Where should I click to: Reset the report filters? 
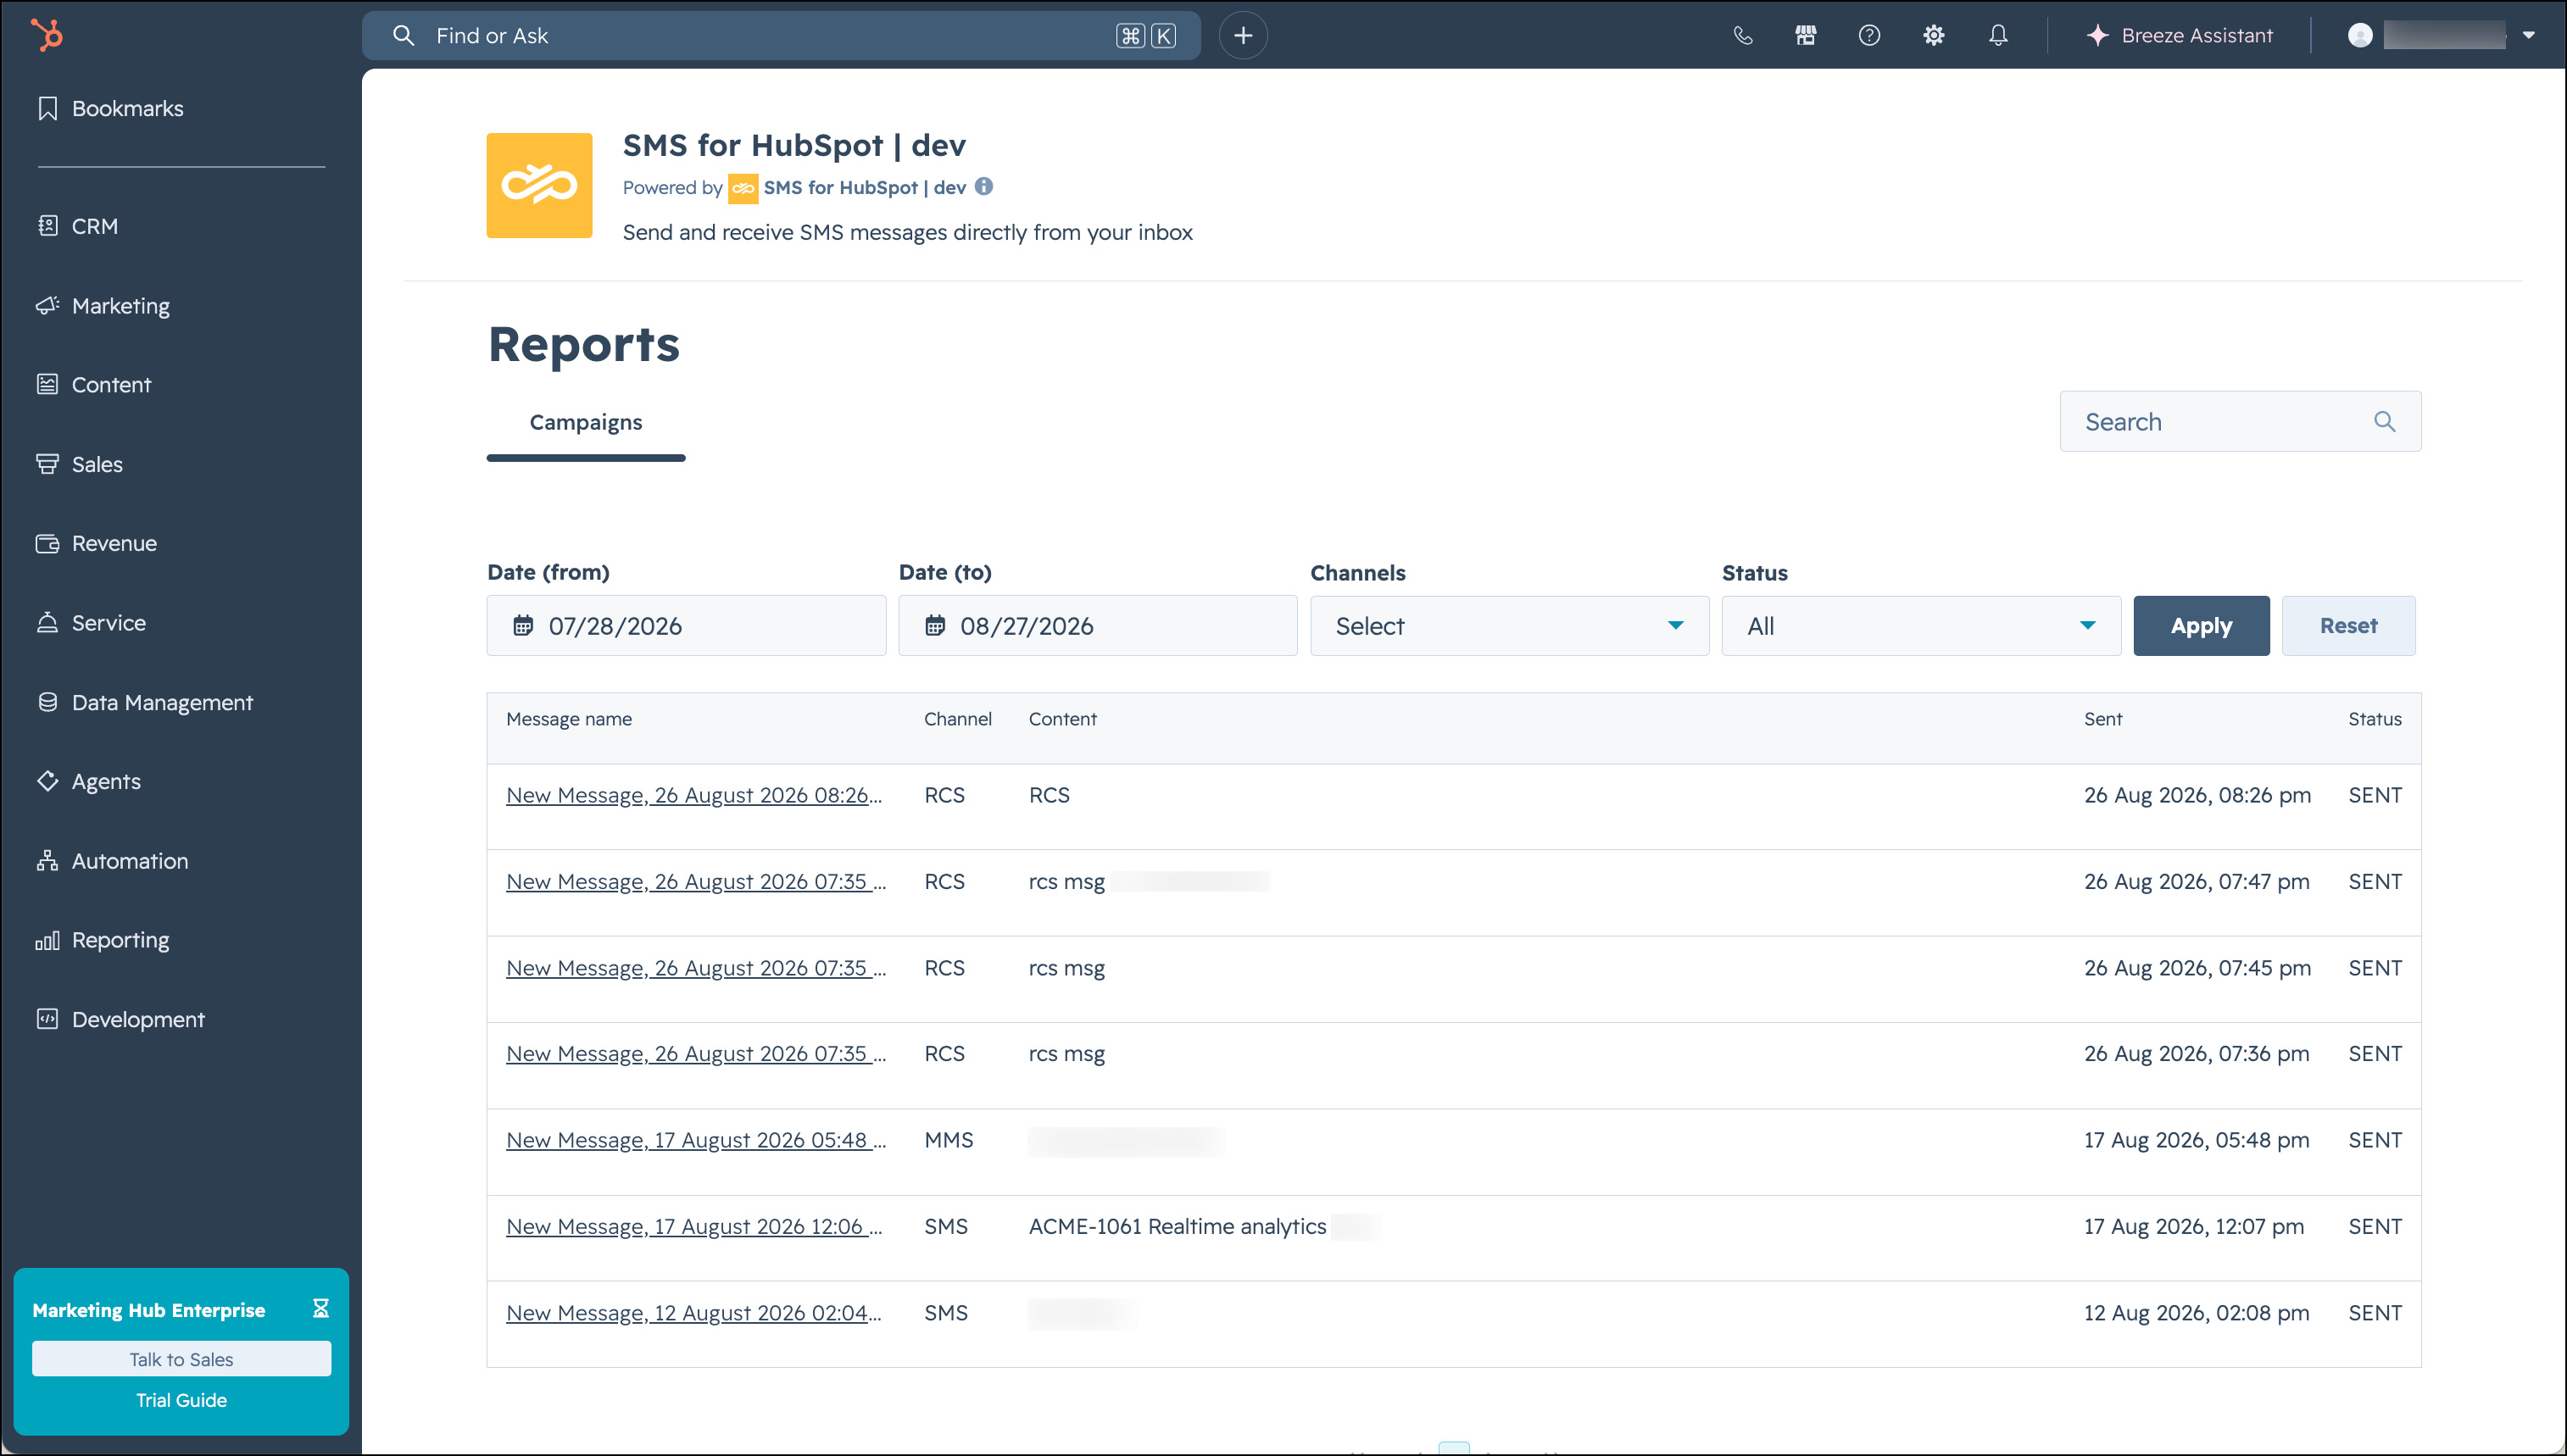pyautogui.click(x=2348, y=626)
